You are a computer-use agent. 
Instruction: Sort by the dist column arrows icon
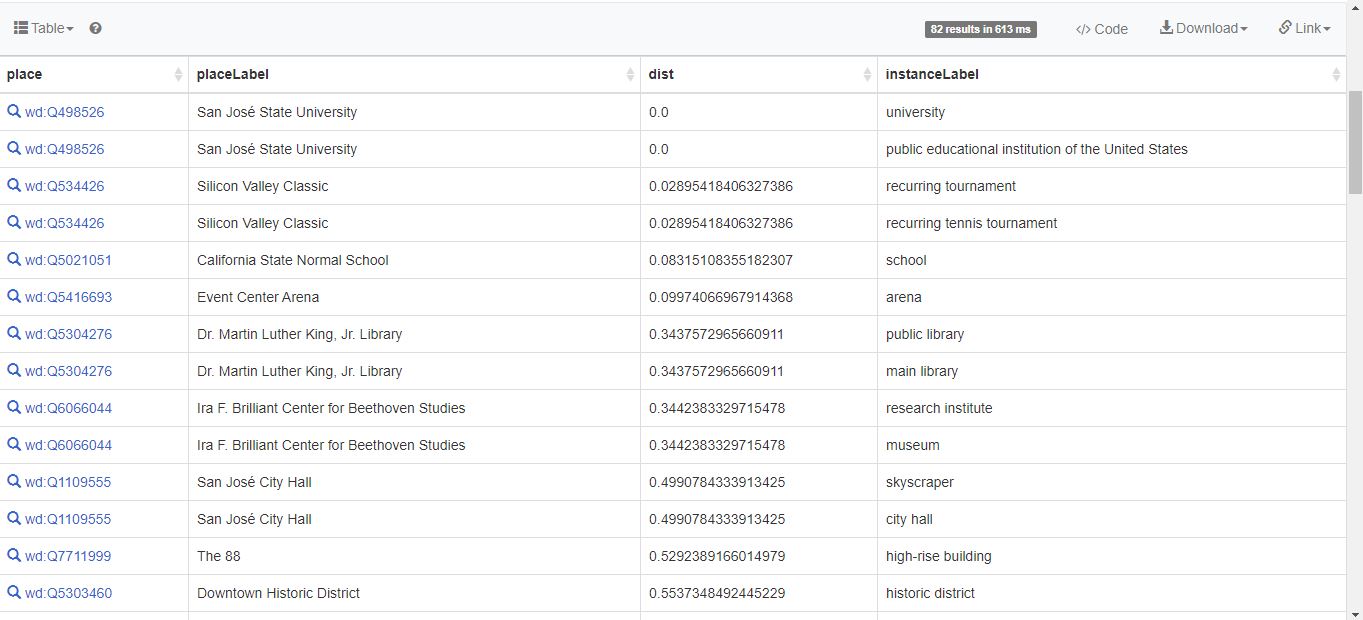point(868,74)
